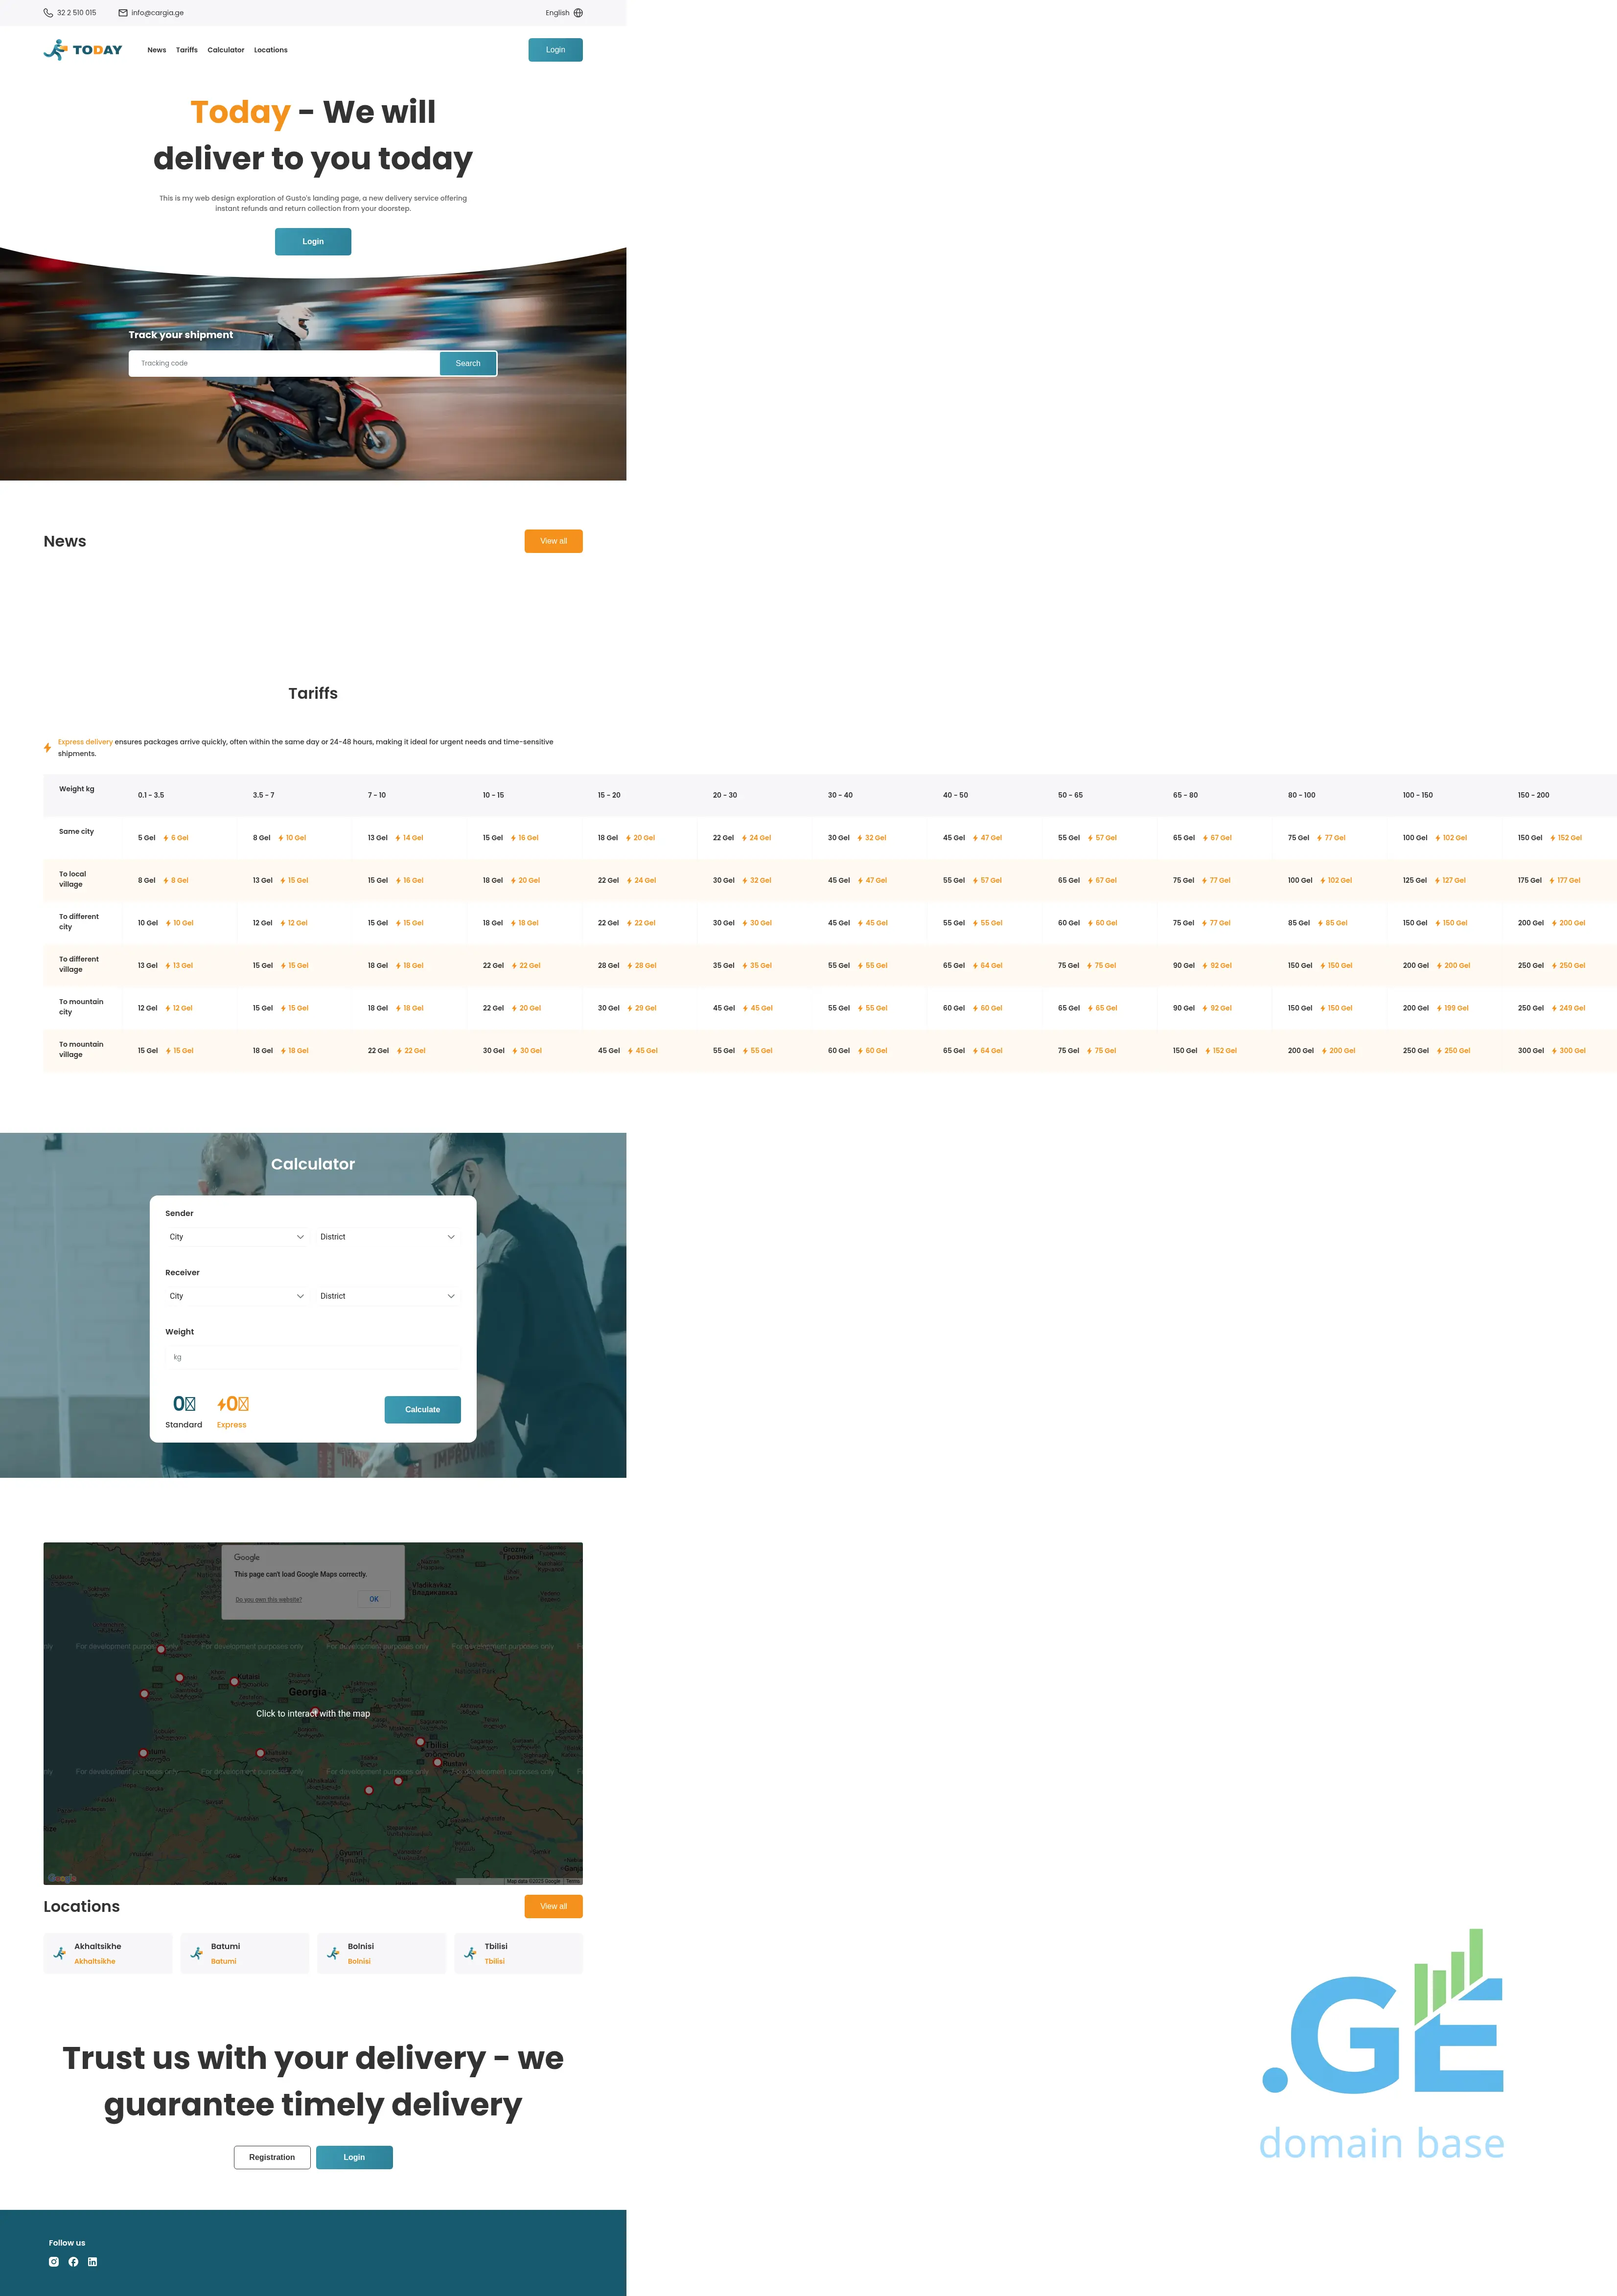Screen dimensions: 1617x2296
Task: Open the Receiver City dropdown
Action: point(237,1296)
